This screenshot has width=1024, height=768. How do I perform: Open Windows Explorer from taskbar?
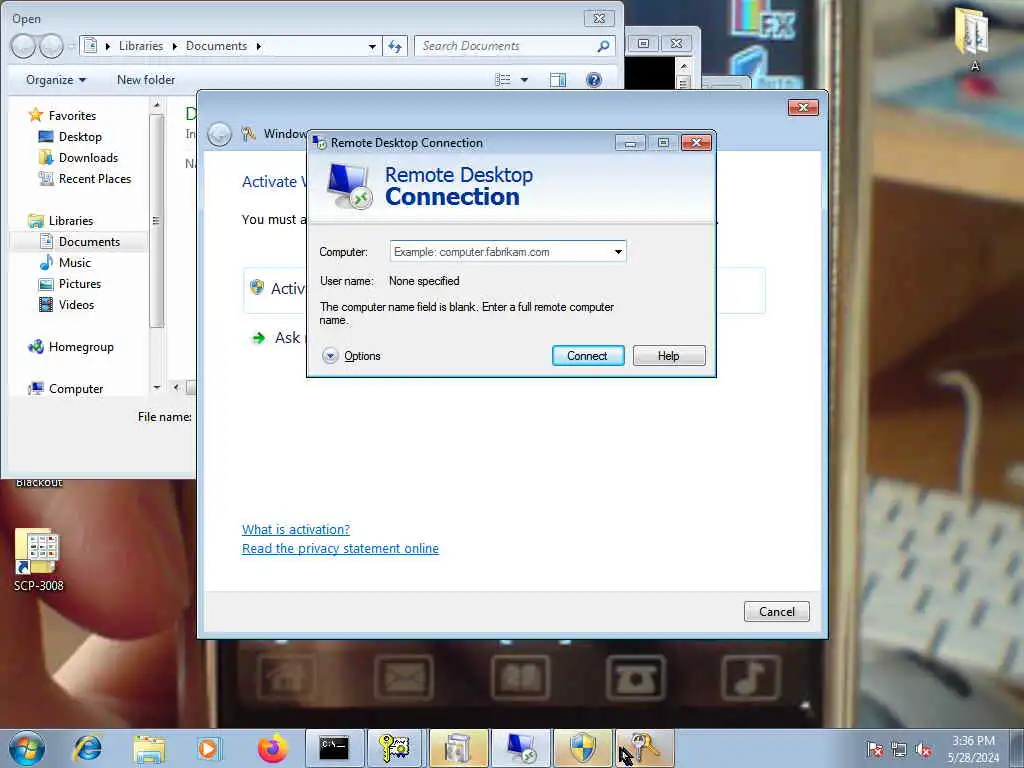(x=149, y=748)
